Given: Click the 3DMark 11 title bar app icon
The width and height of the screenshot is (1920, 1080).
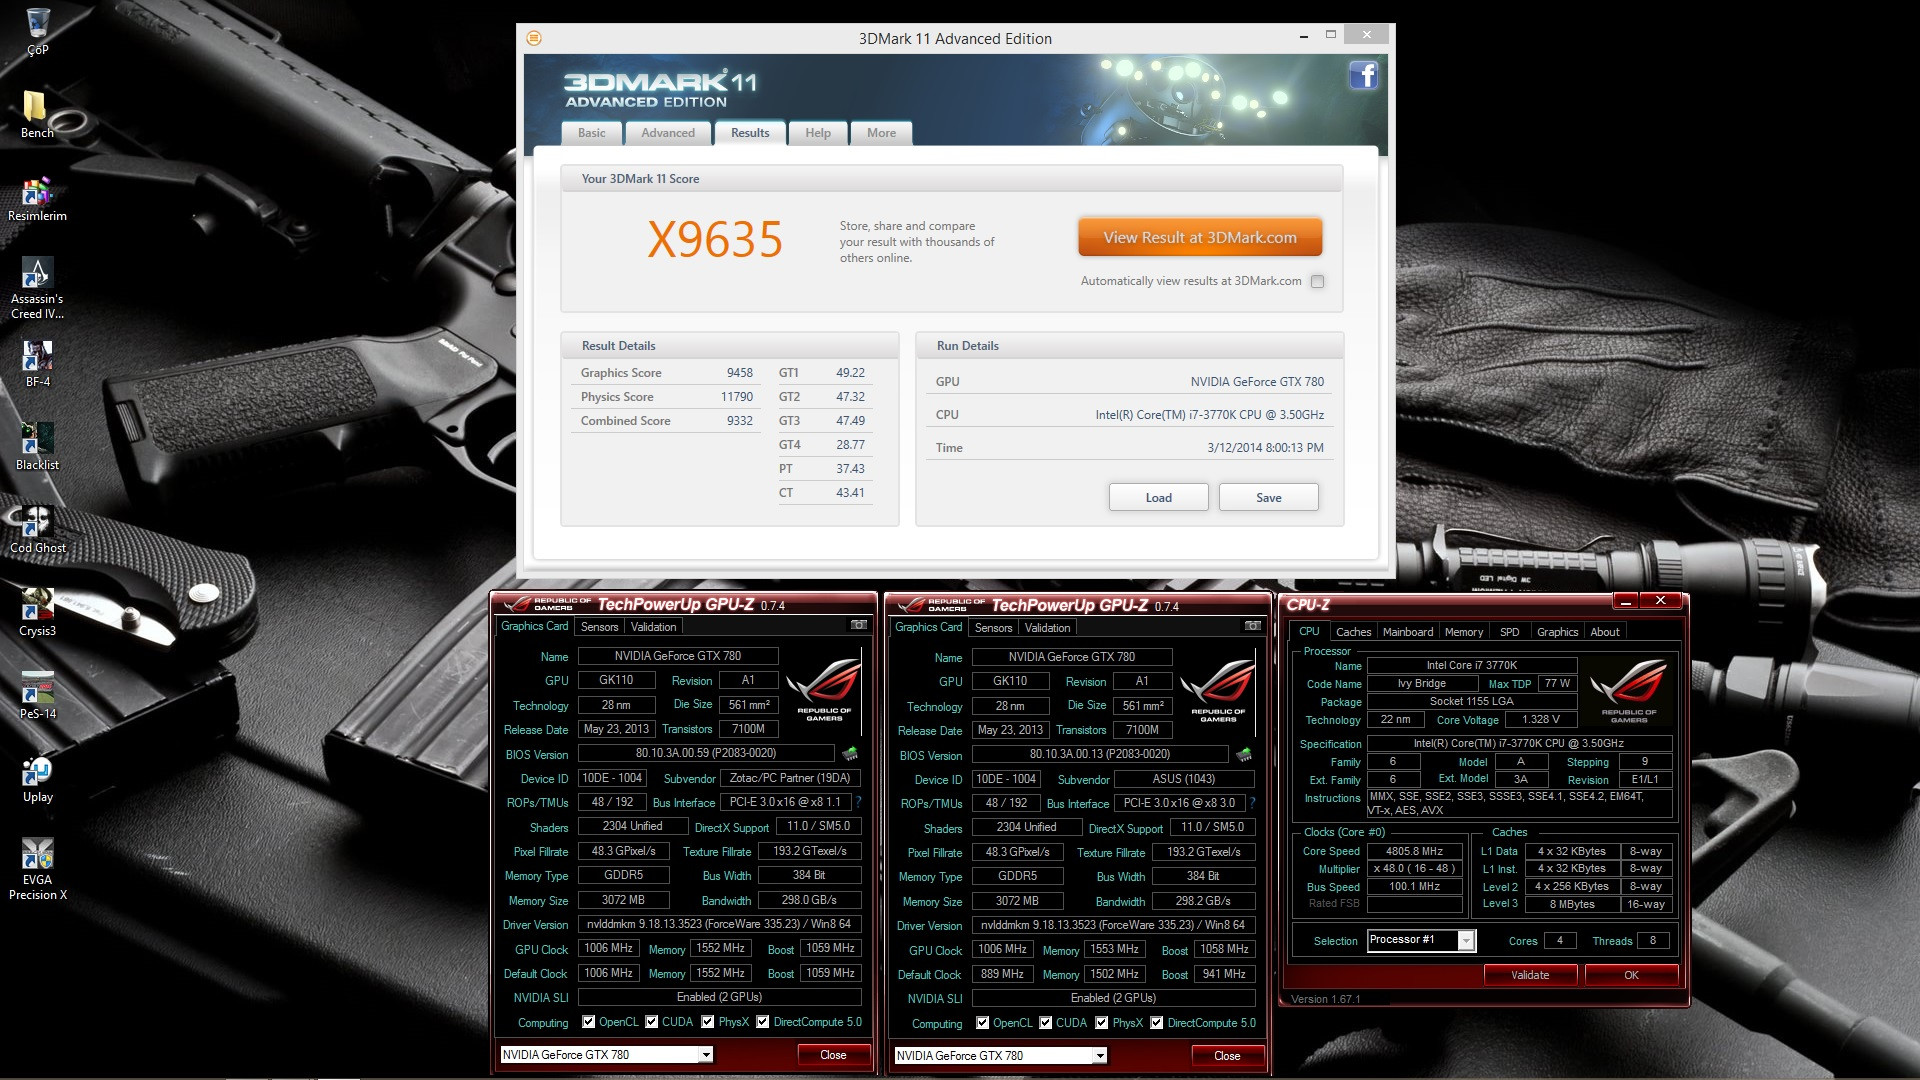Looking at the screenshot, I should (x=534, y=38).
